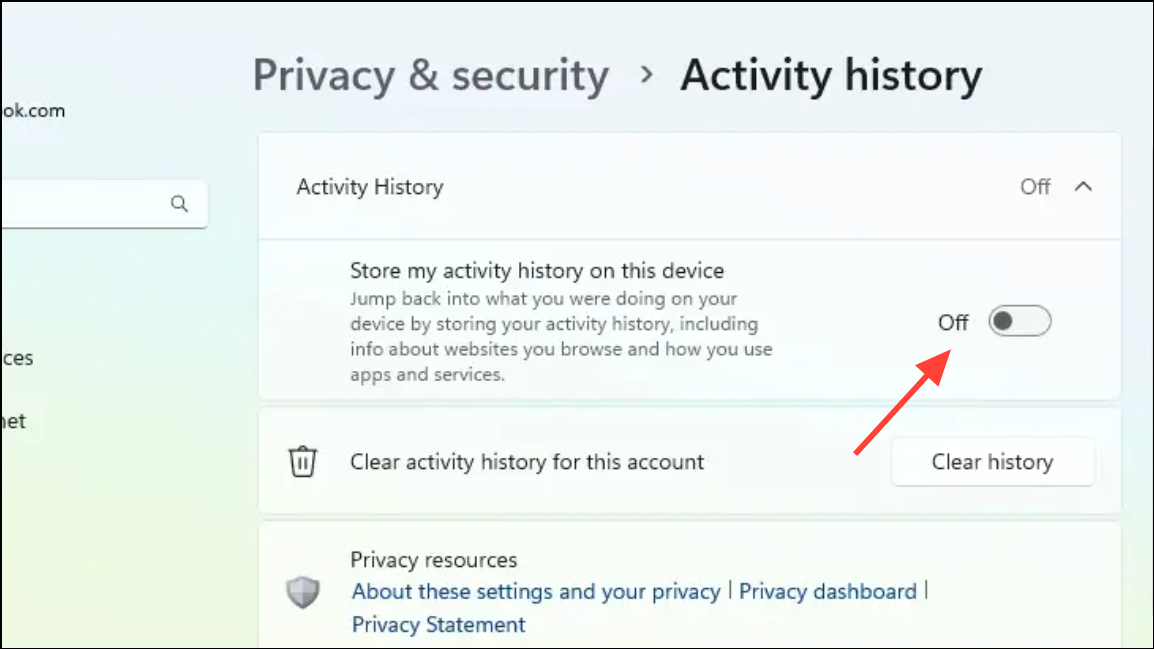Collapse the Activity History section chevron
Image resolution: width=1154 pixels, height=649 pixels.
[x=1083, y=187]
